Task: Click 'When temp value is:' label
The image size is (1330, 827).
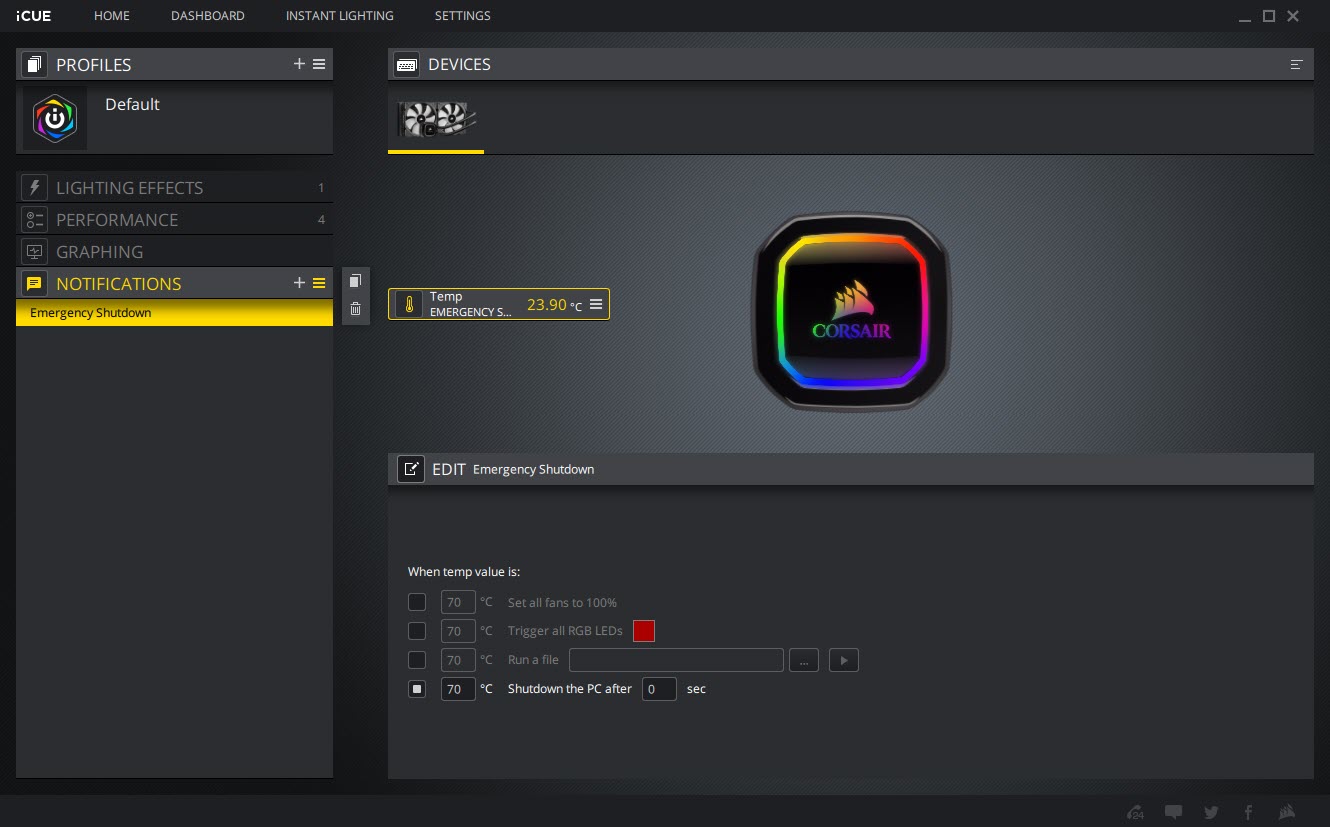Action: (464, 572)
